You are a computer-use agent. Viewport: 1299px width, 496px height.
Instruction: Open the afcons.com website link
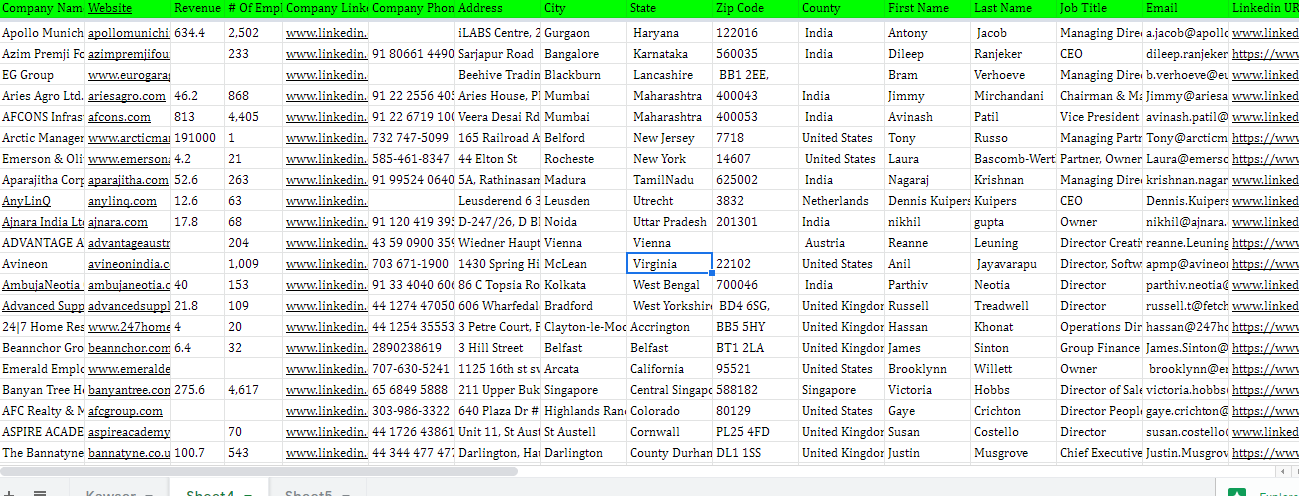tap(119, 117)
